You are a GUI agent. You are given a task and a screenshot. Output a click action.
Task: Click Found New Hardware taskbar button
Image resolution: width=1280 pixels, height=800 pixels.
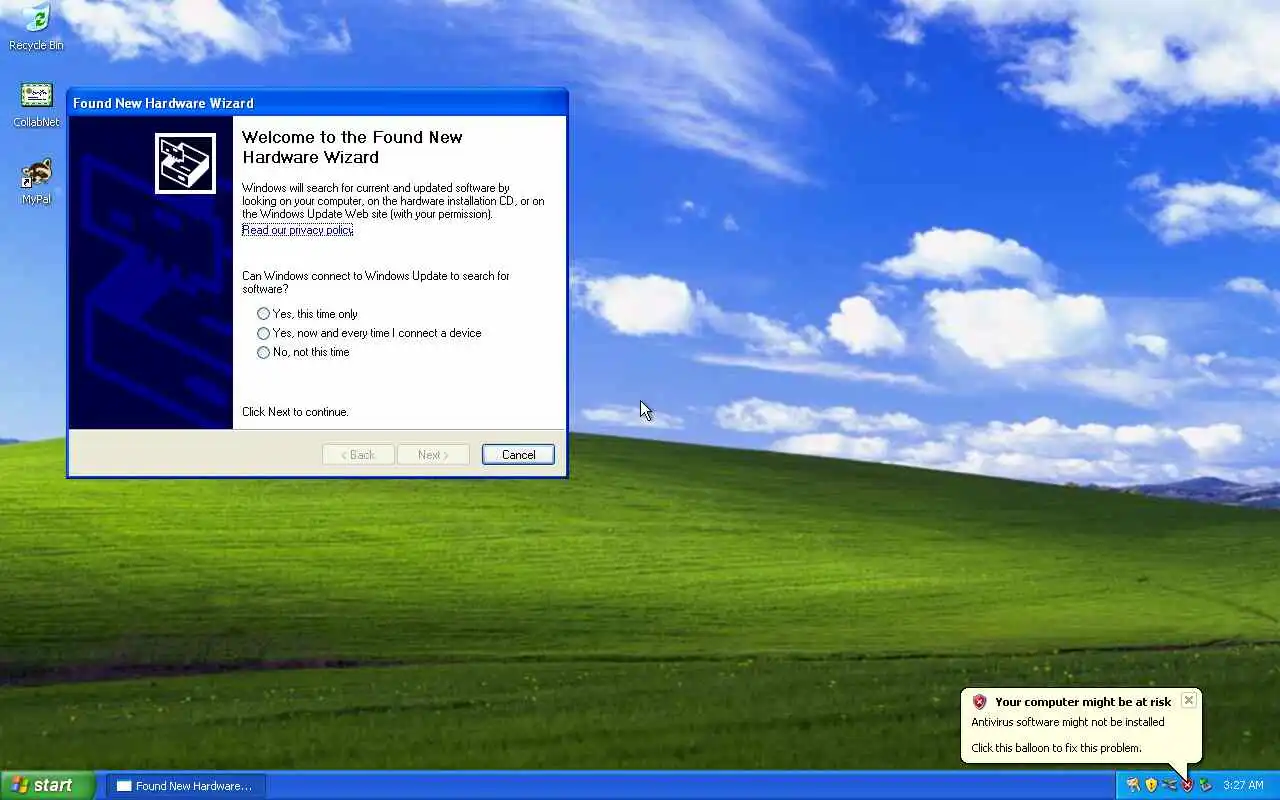pyautogui.click(x=186, y=786)
